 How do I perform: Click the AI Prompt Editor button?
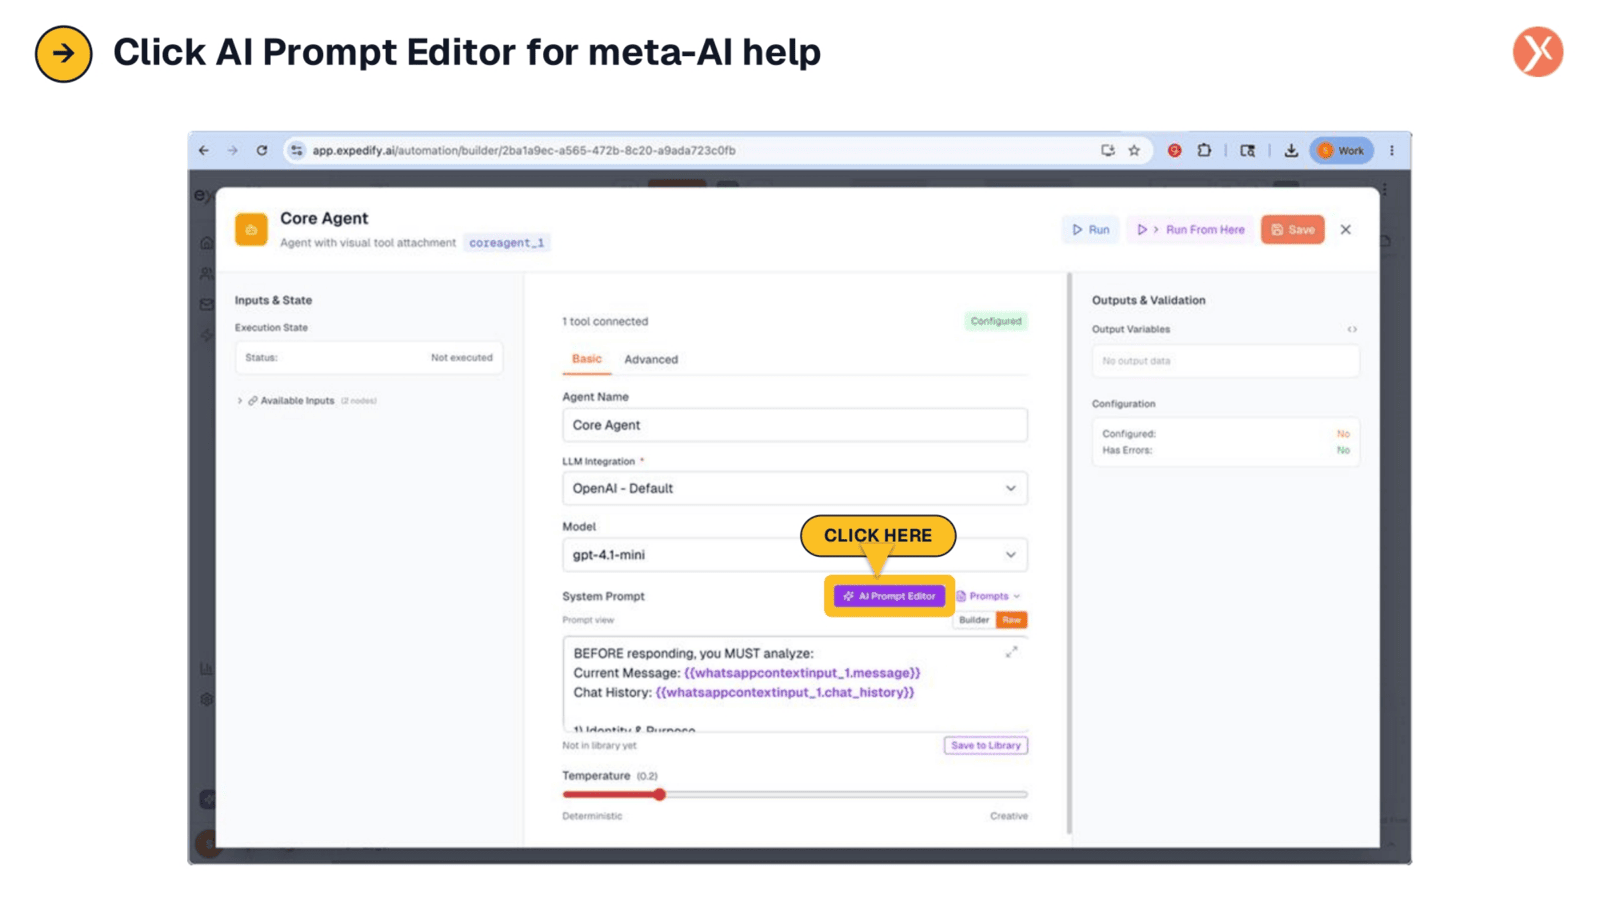coord(889,596)
